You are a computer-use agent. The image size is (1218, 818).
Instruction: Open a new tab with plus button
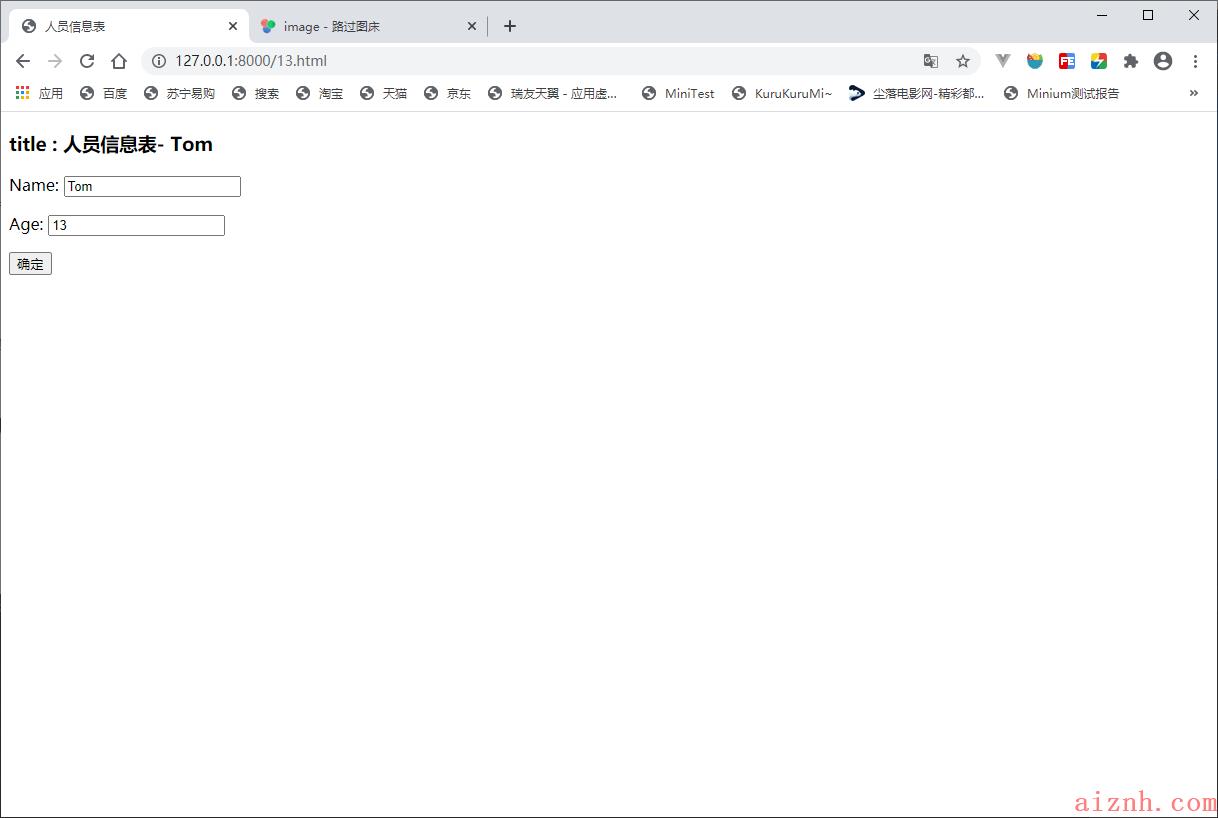click(x=510, y=26)
